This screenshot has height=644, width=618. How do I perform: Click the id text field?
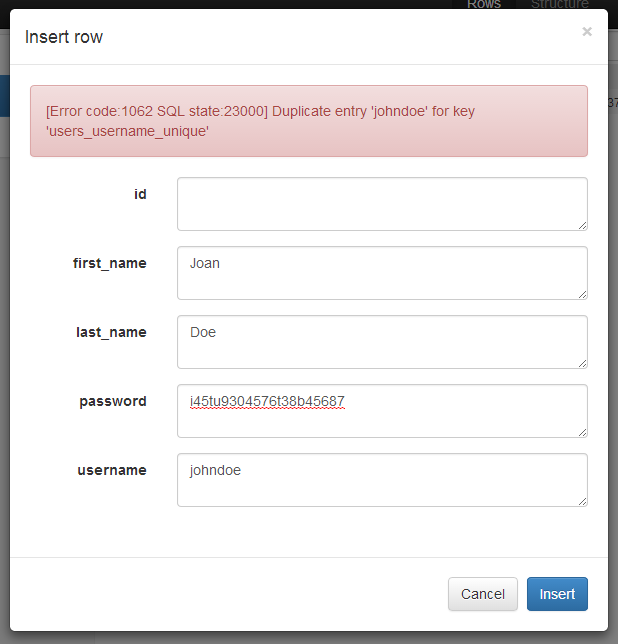coord(382,204)
